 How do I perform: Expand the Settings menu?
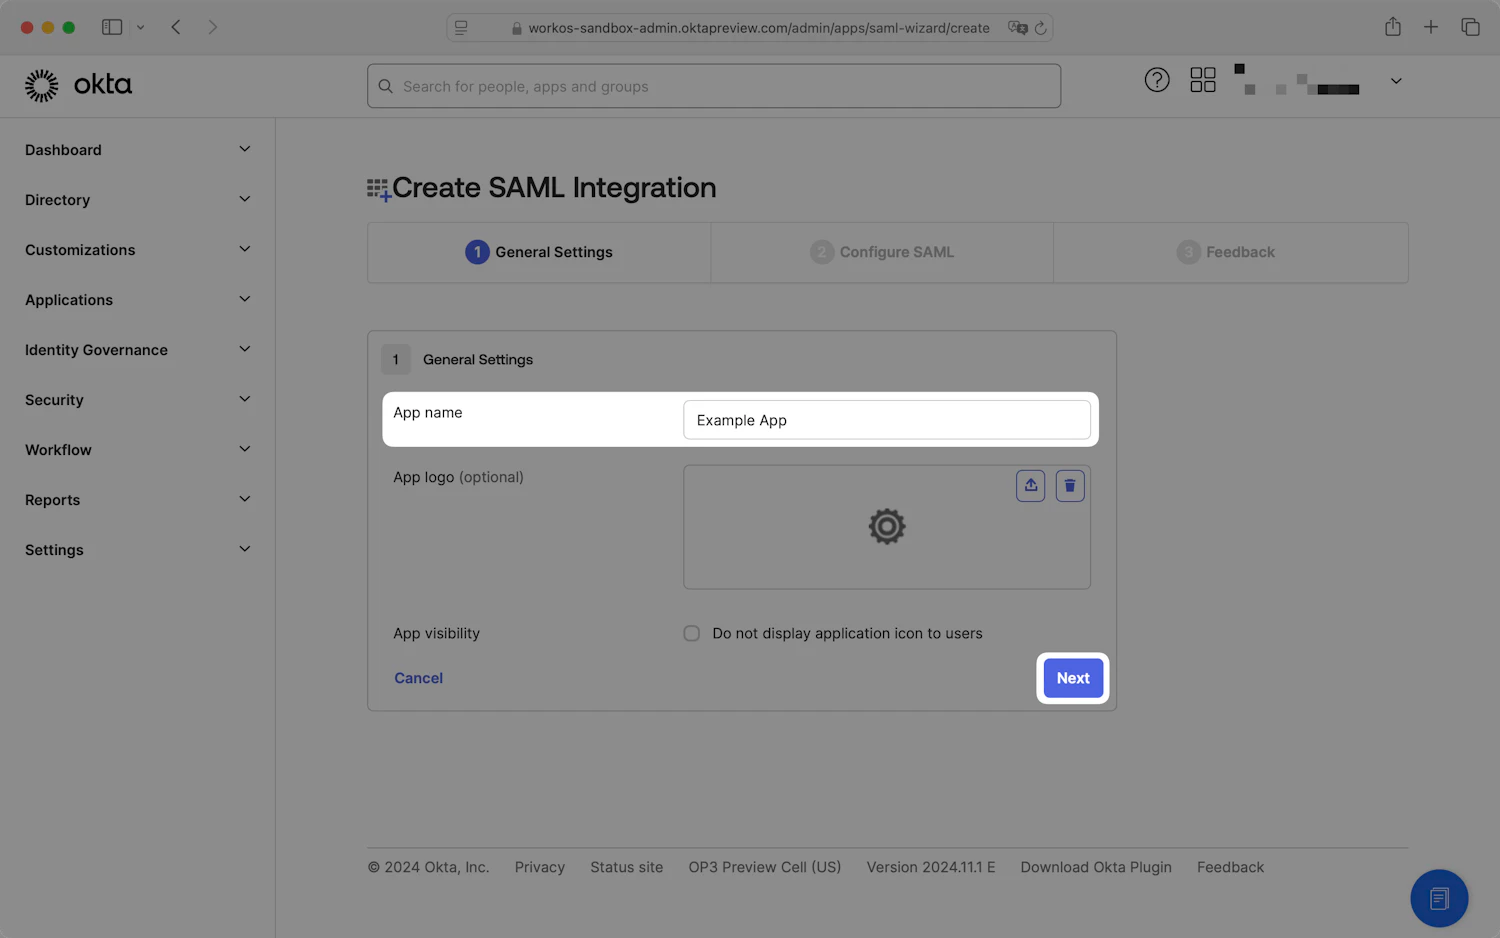pos(138,550)
